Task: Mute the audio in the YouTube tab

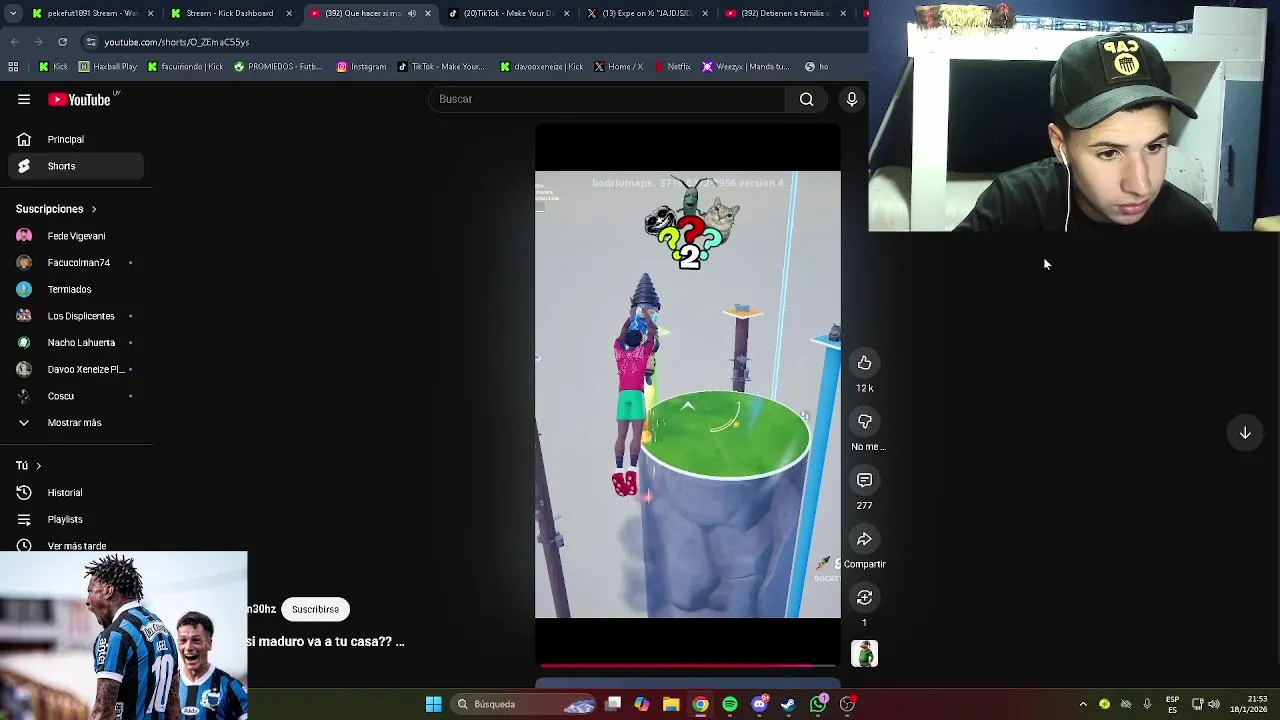Action: pyautogui.click(x=412, y=14)
